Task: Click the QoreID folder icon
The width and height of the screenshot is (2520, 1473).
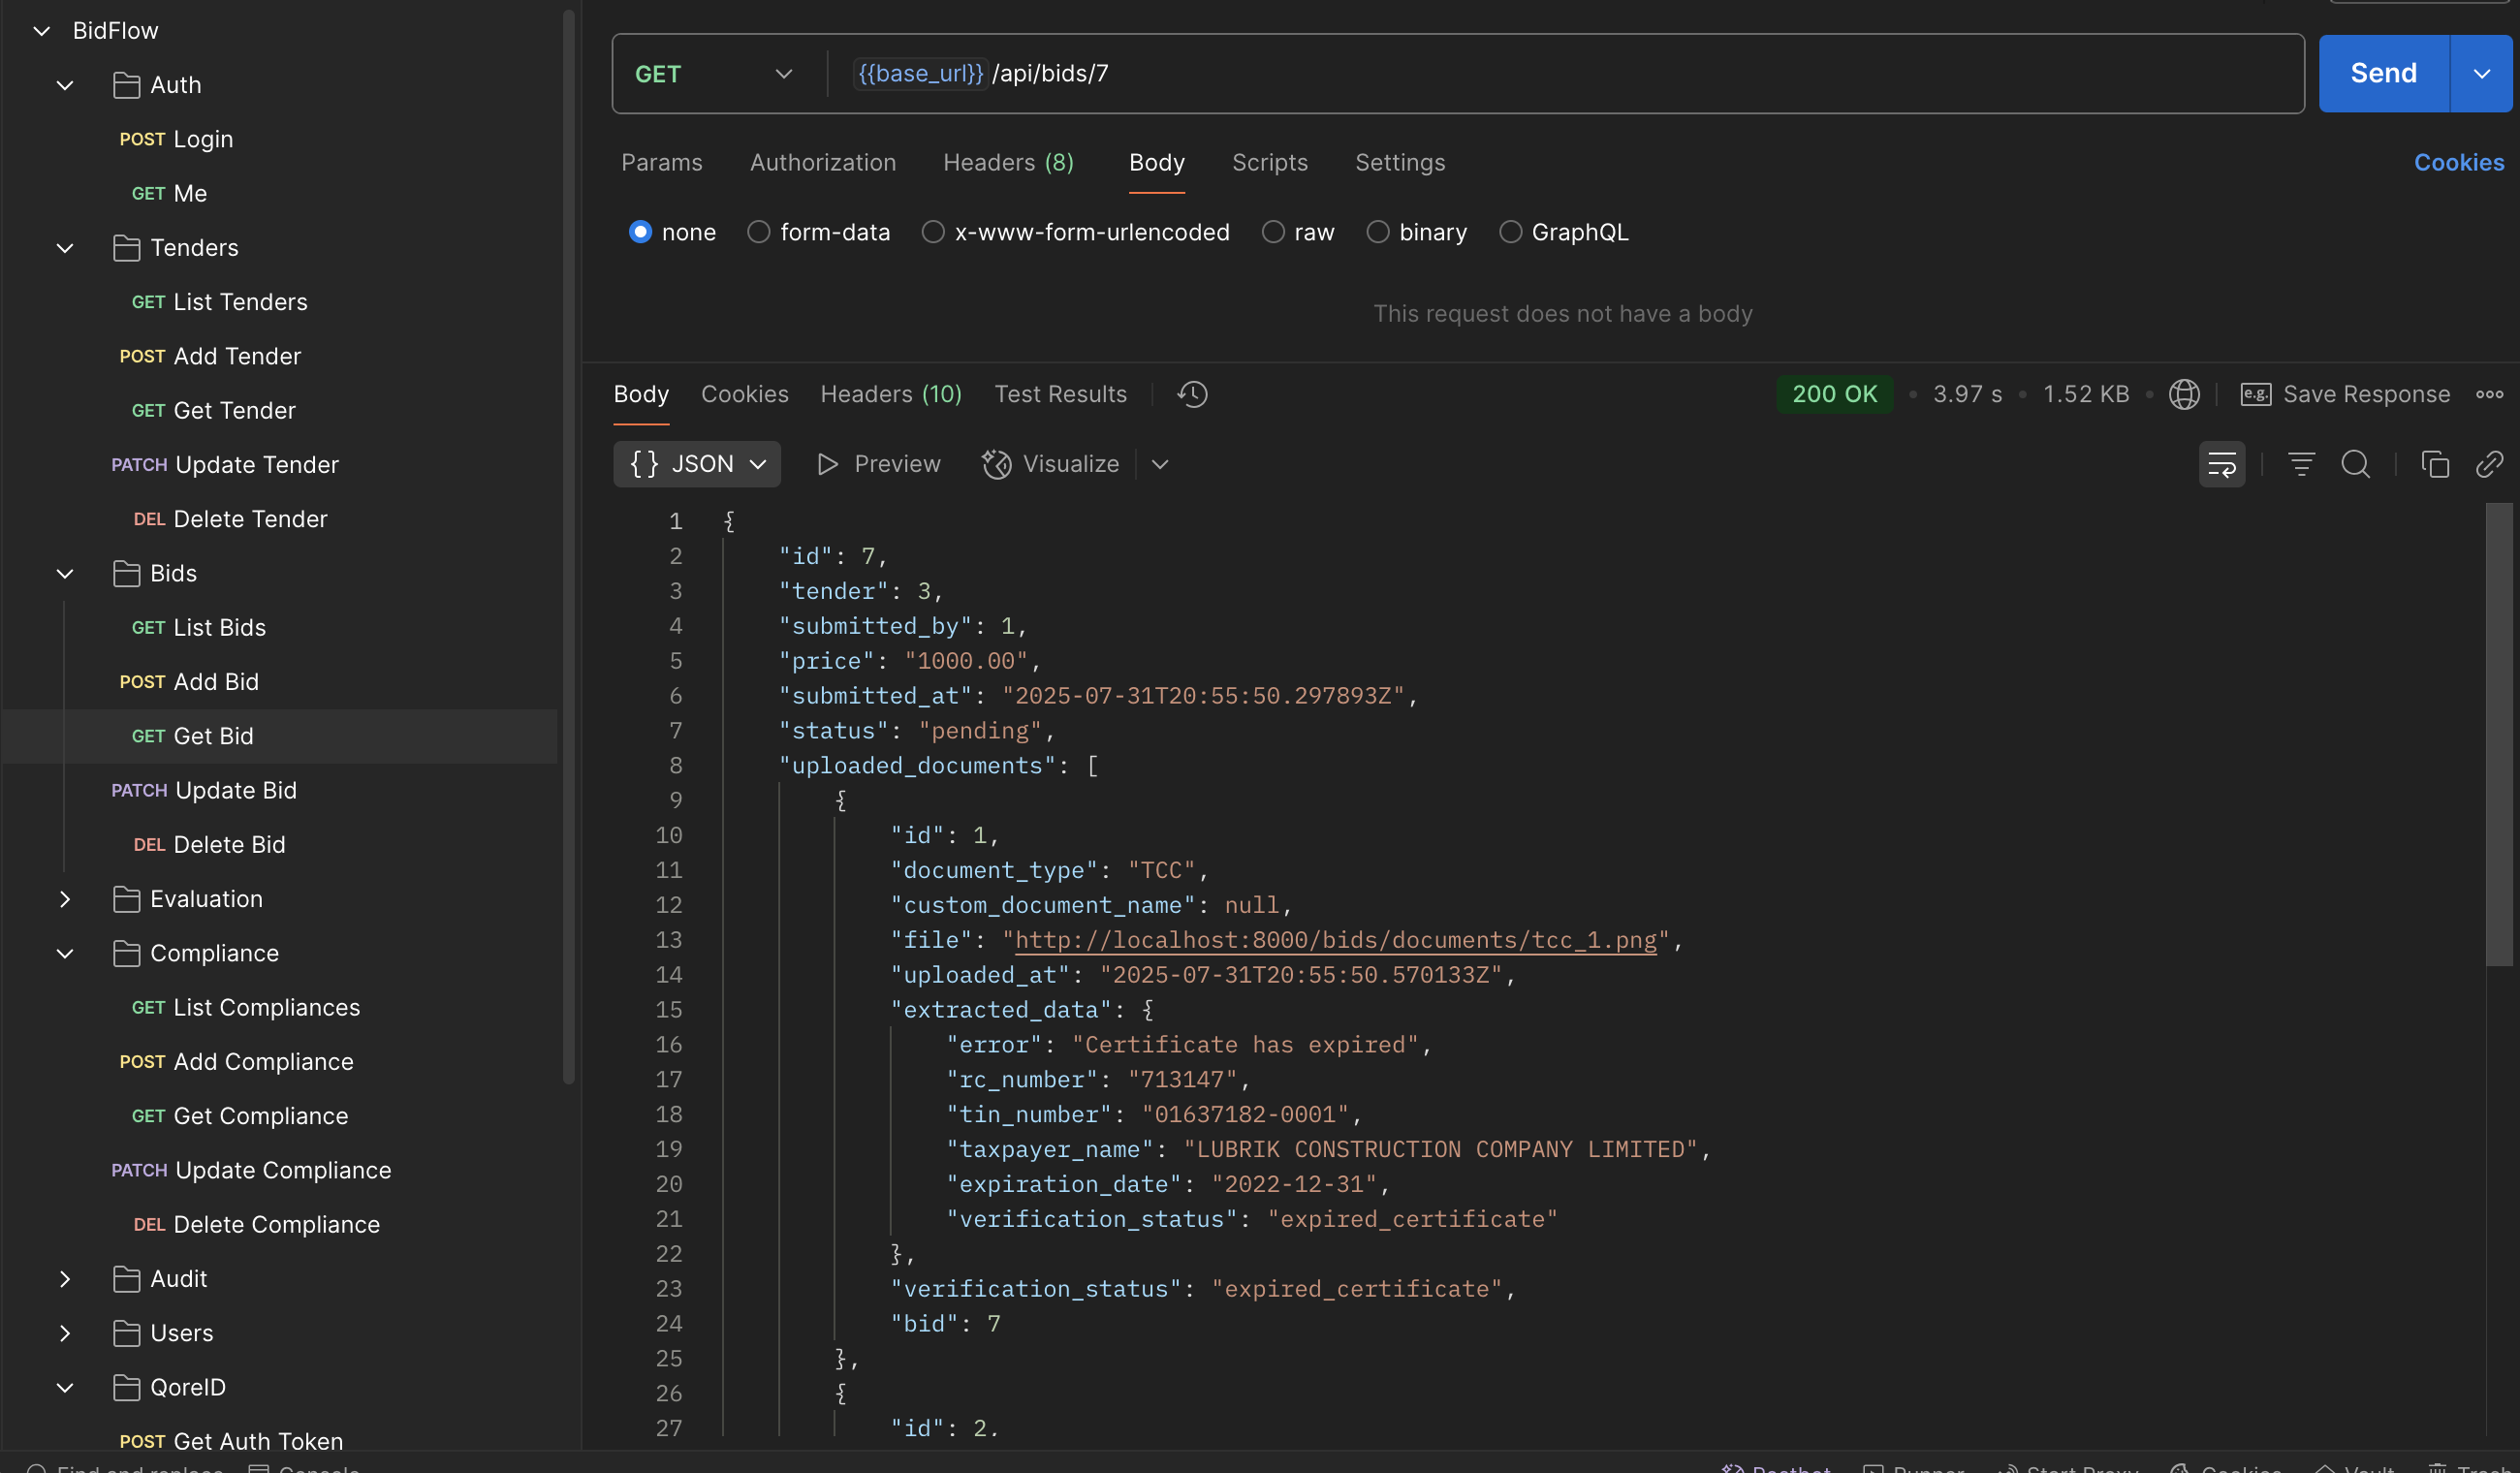Action: pyautogui.click(x=126, y=1387)
